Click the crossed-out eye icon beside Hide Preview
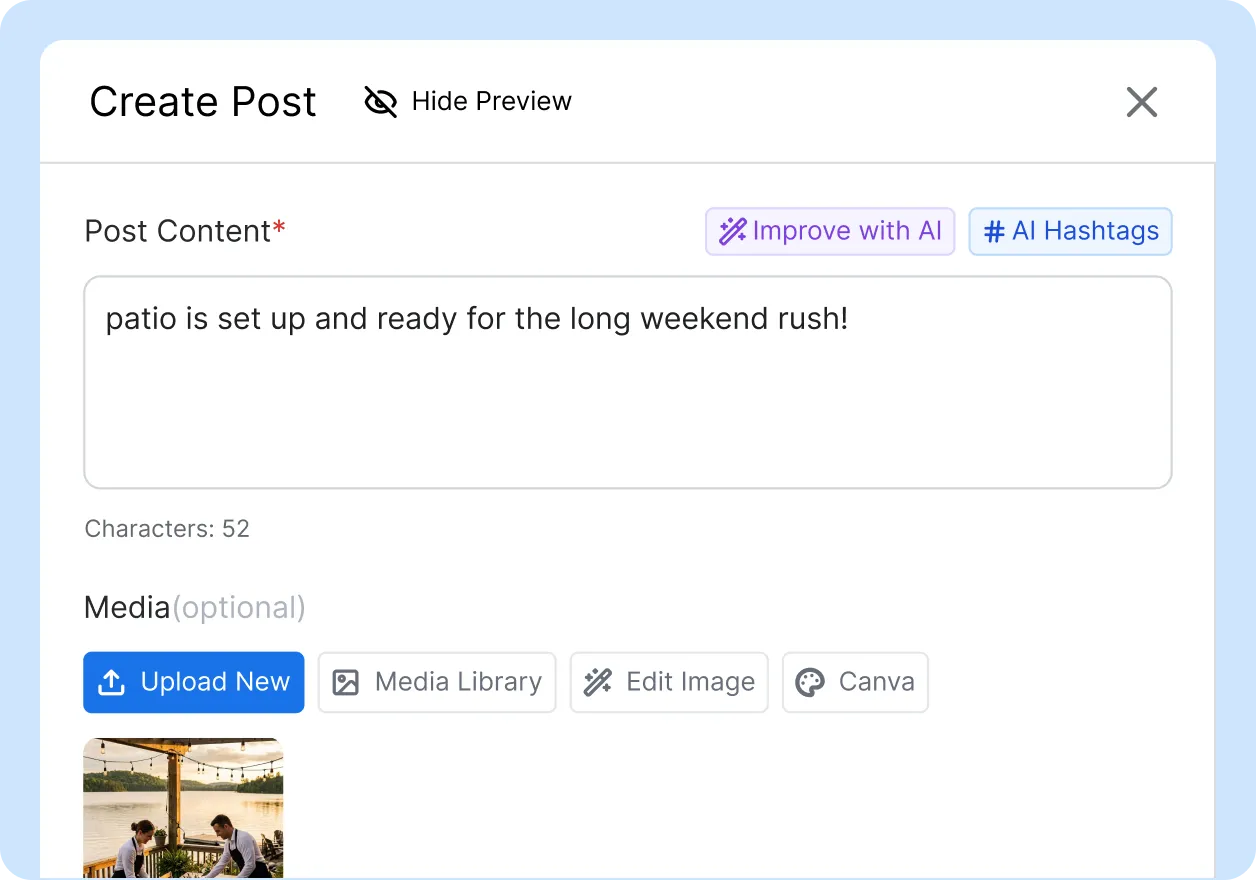This screenshot has height=880, width=1256. [x=380, y=101]
